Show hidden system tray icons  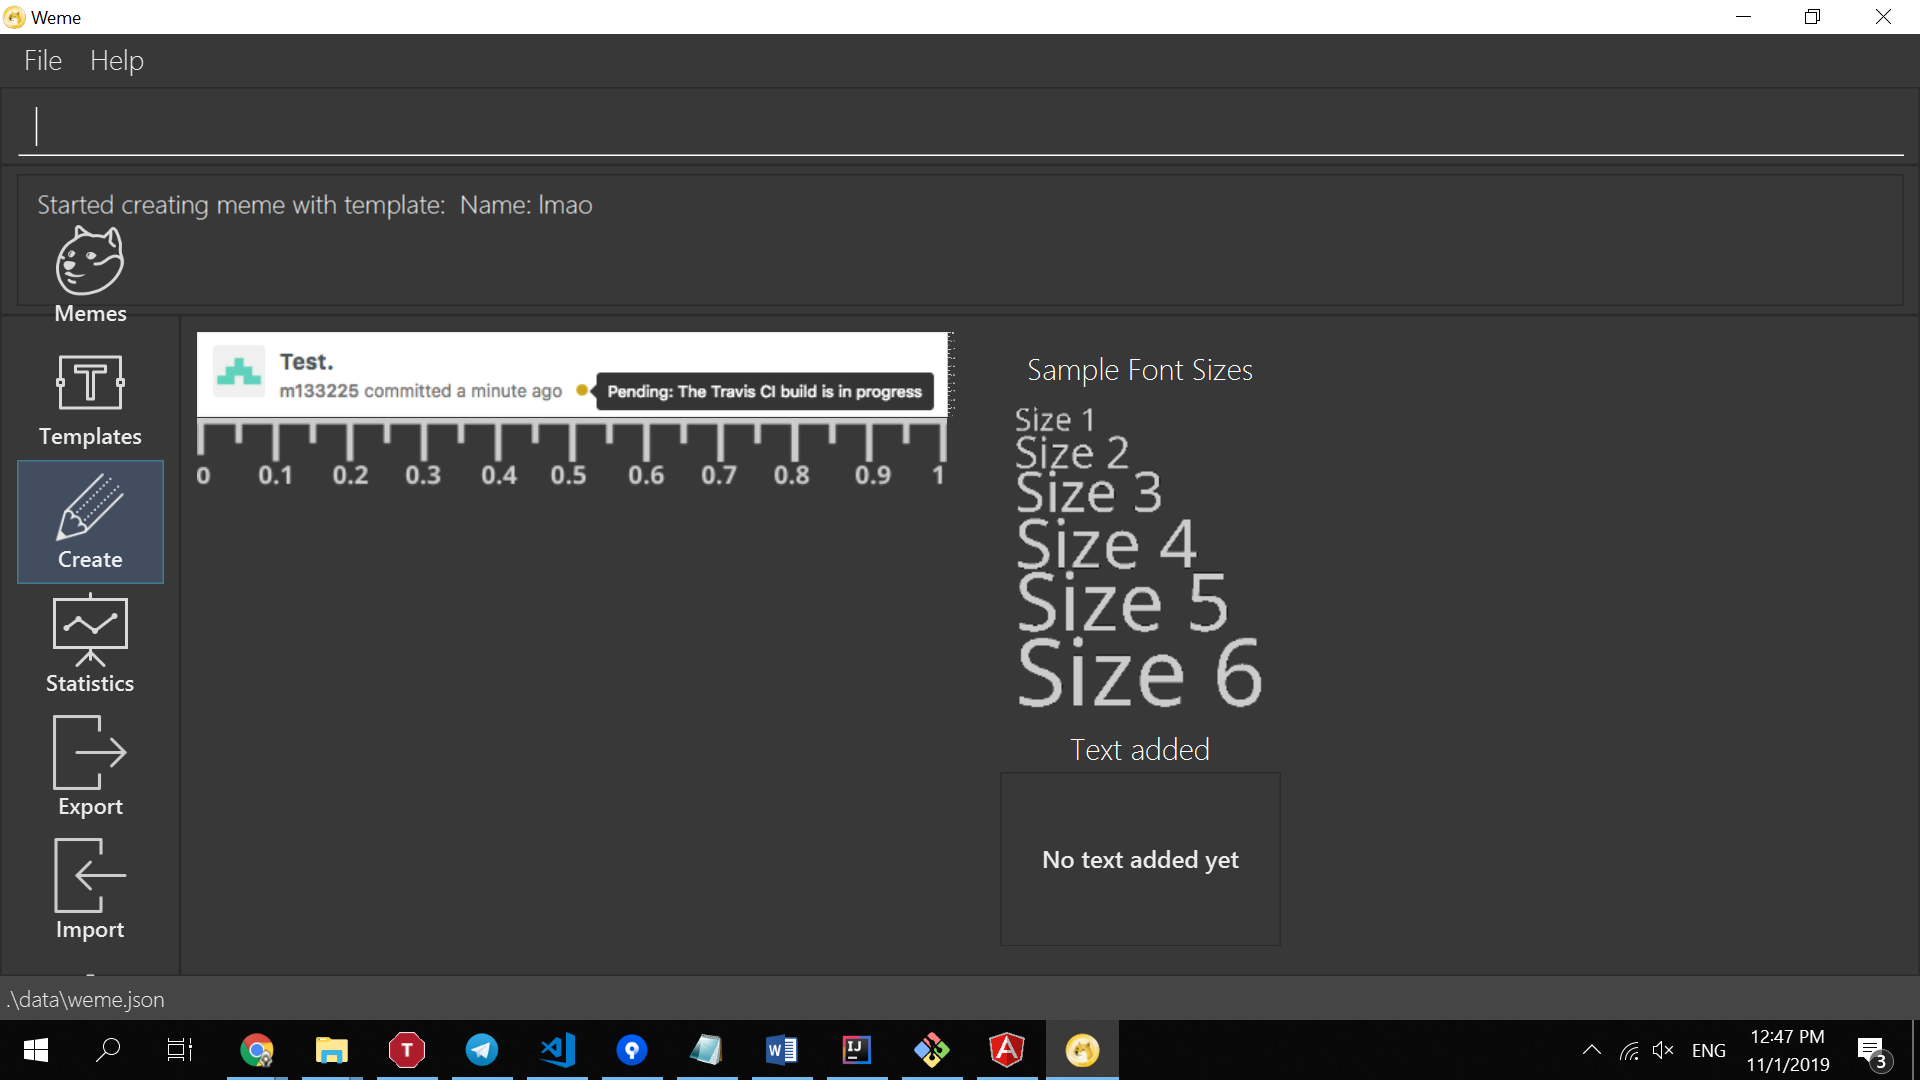[x=1591, y=1050]
